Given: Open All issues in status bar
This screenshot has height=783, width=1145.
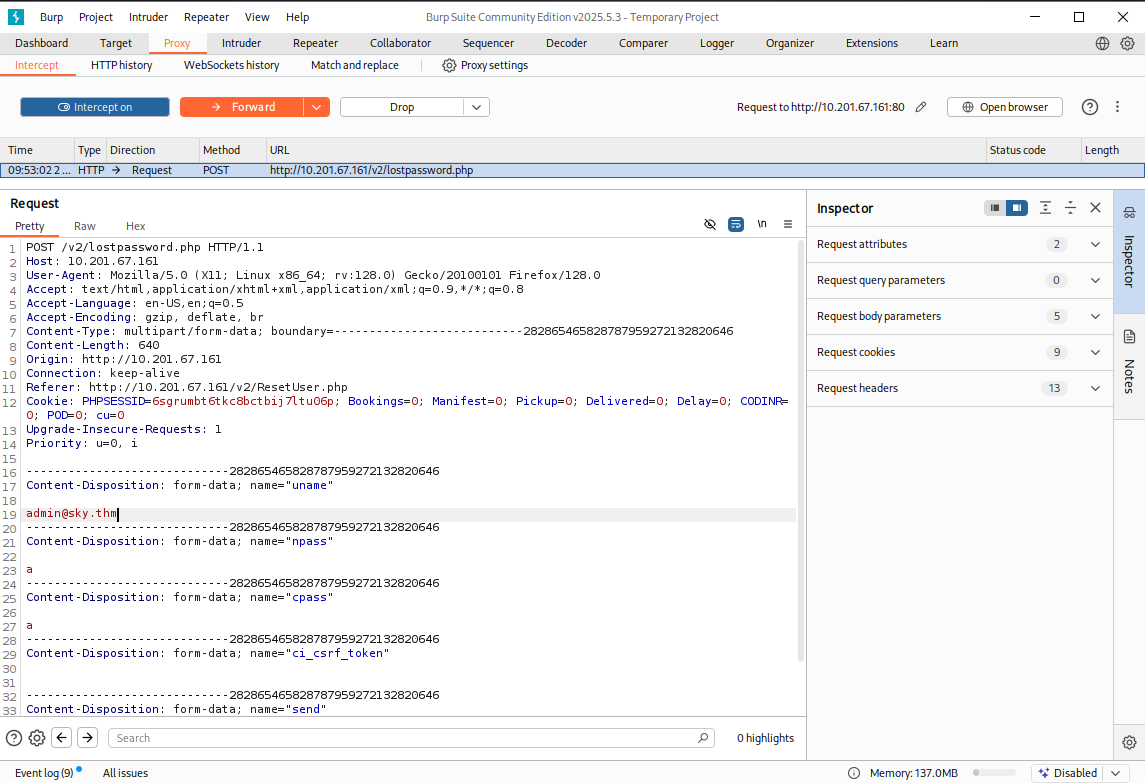Looking at the screenshot, I should click(x=126, y=773).
